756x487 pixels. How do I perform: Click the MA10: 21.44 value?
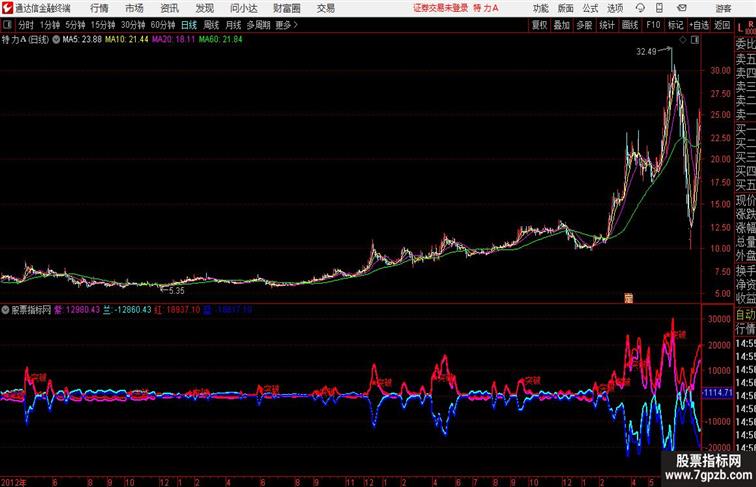127,40
